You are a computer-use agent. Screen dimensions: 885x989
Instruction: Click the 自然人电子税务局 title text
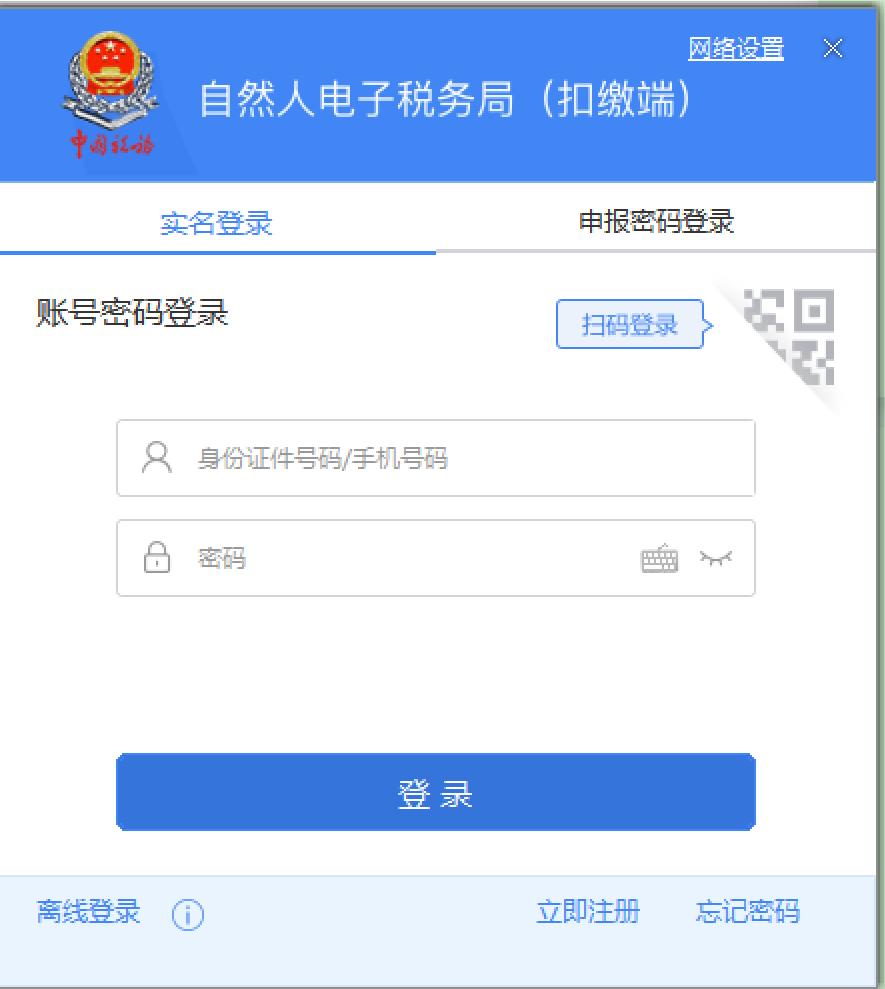356,99
